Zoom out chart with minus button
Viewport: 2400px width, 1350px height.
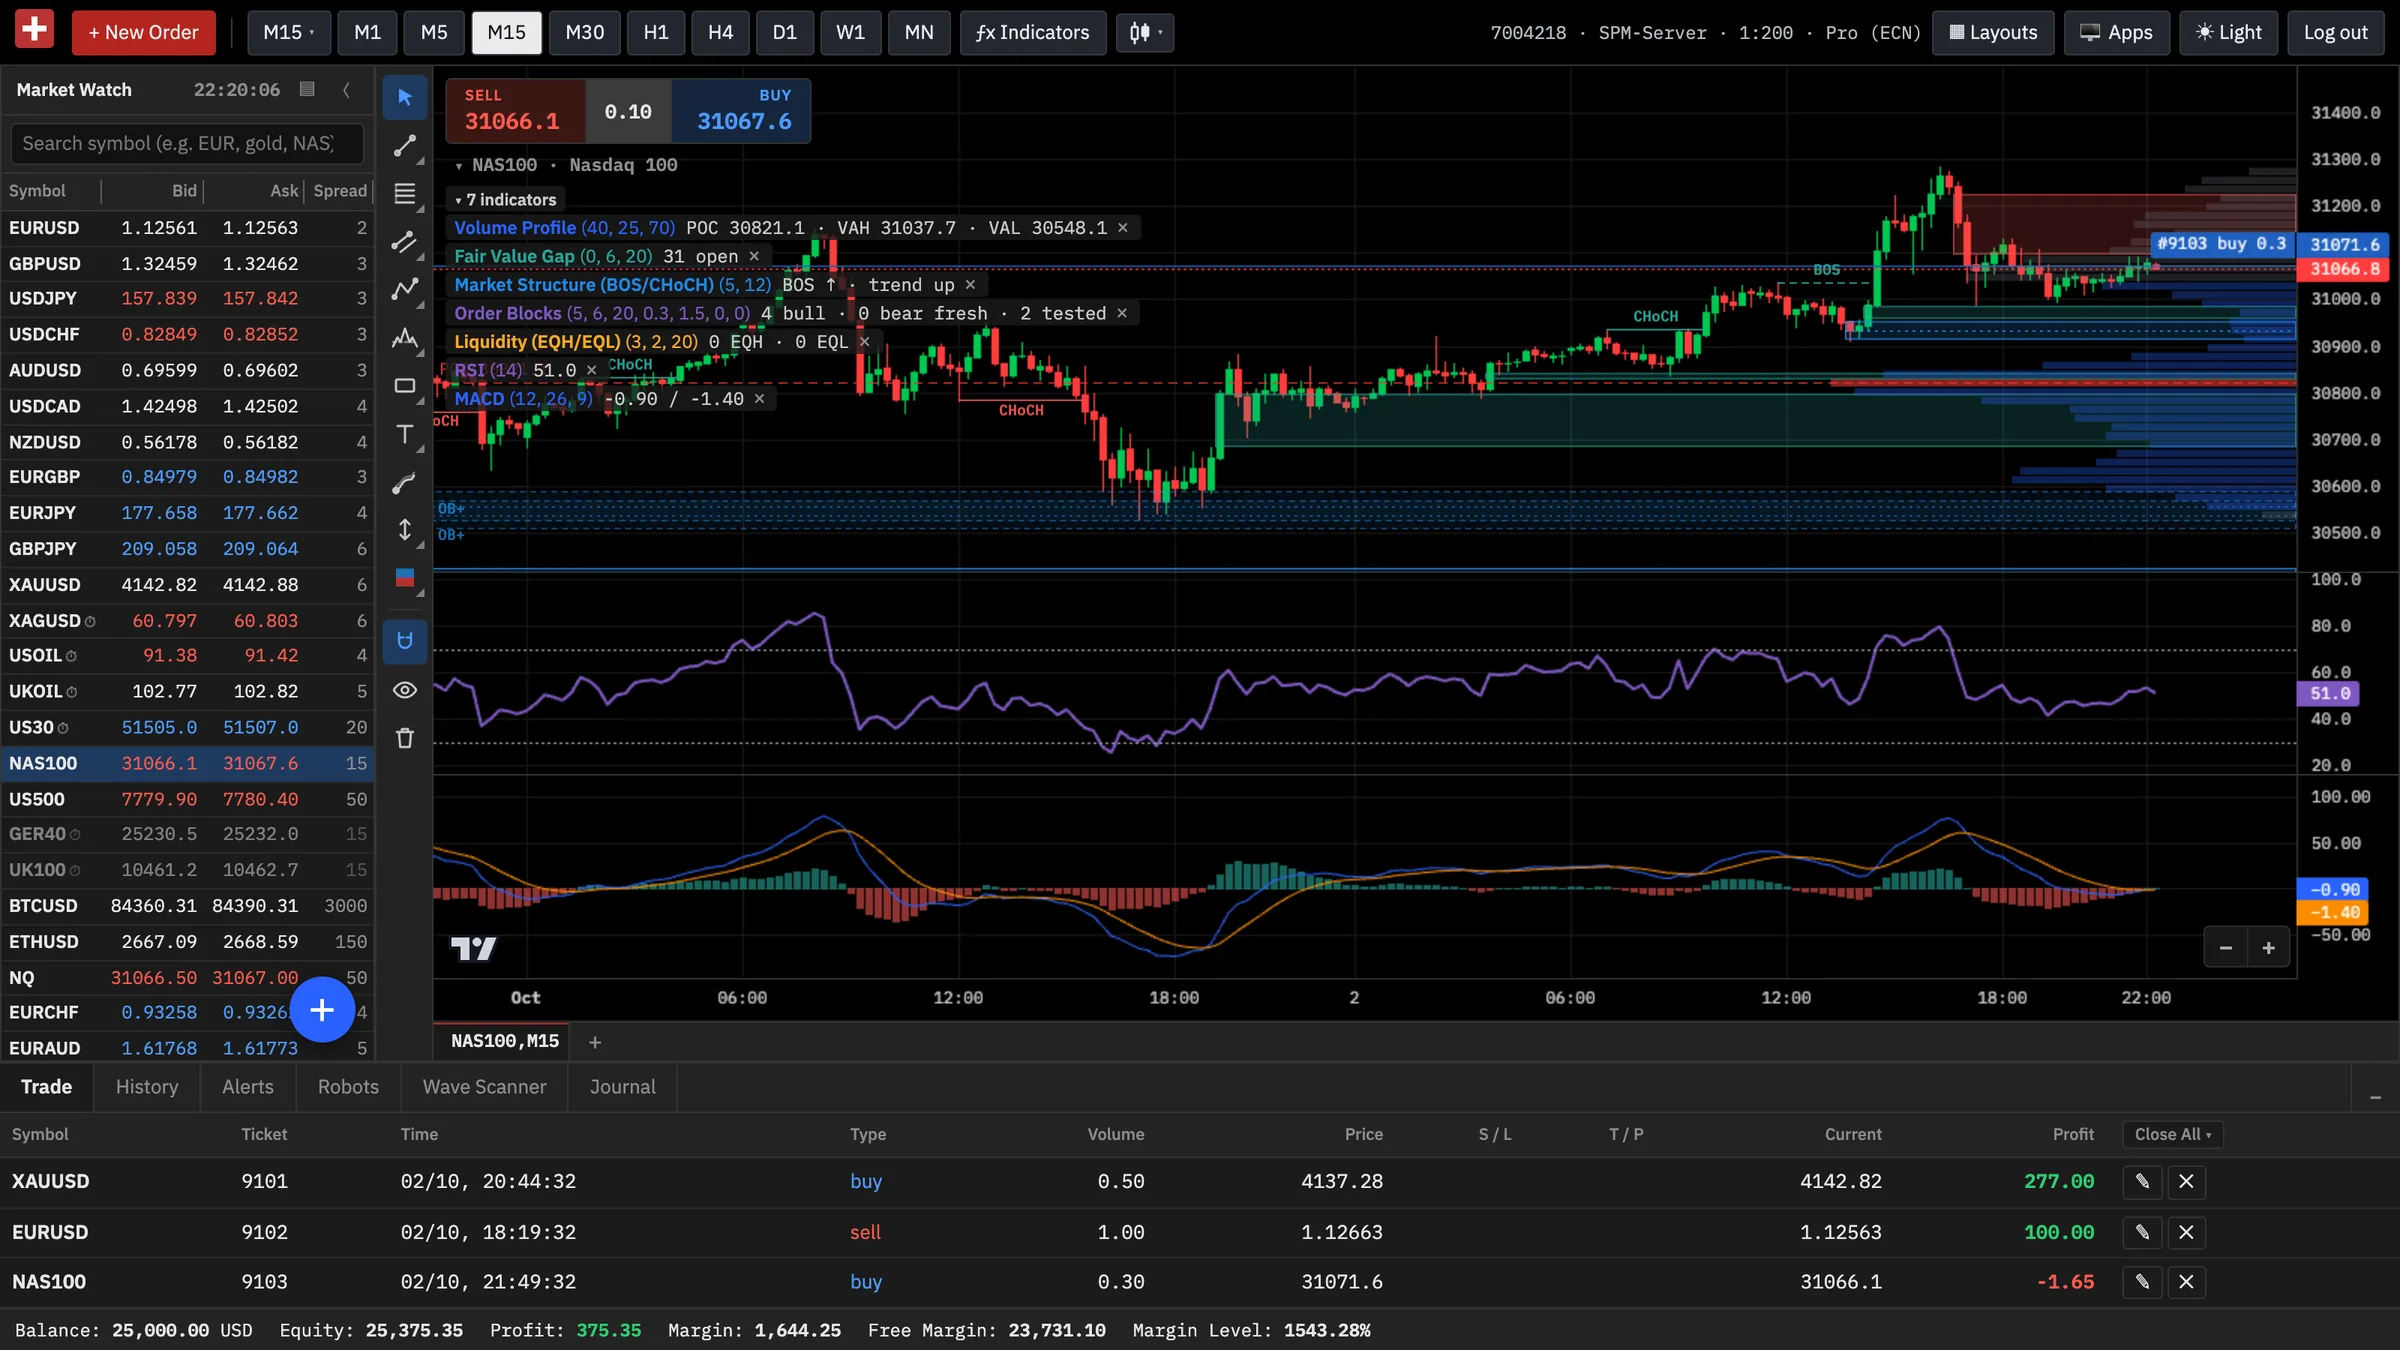click(2226, 948)
